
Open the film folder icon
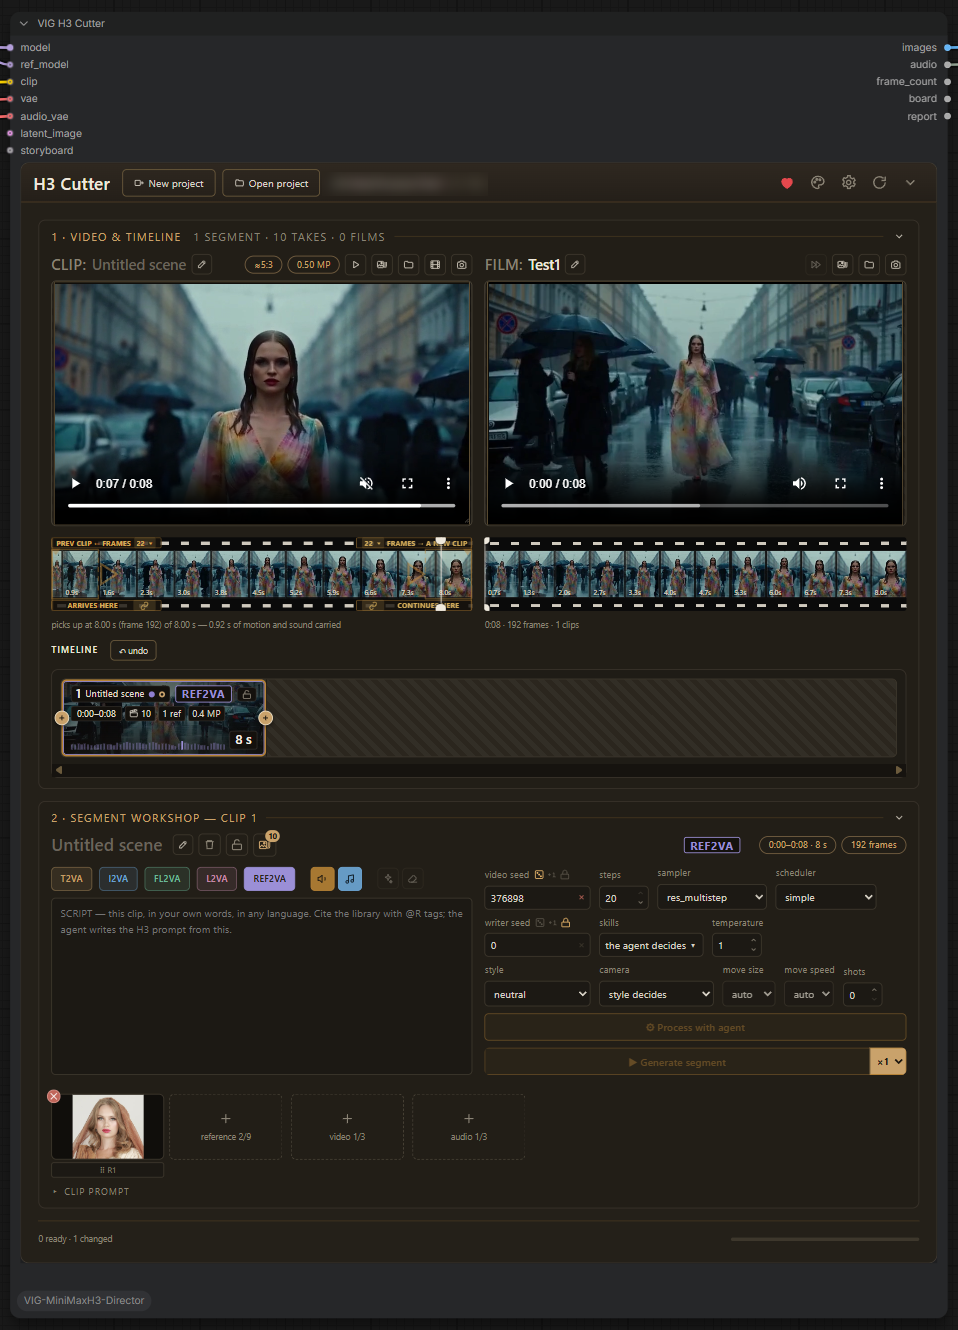869,265
